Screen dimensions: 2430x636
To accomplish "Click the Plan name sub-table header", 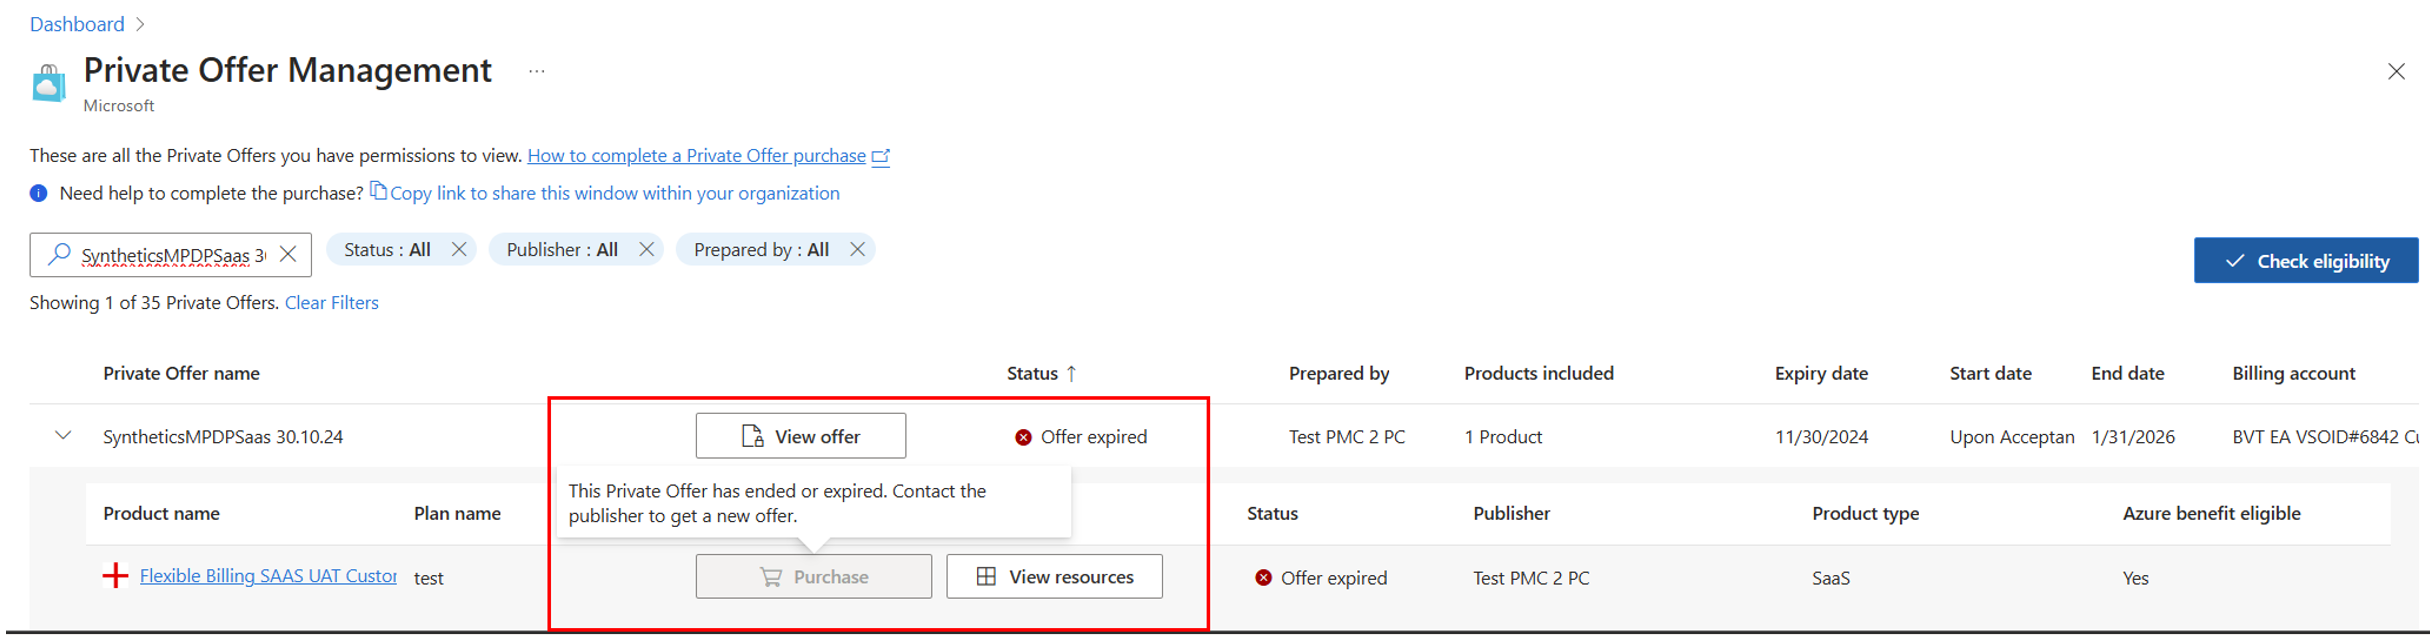I will 457,513.
